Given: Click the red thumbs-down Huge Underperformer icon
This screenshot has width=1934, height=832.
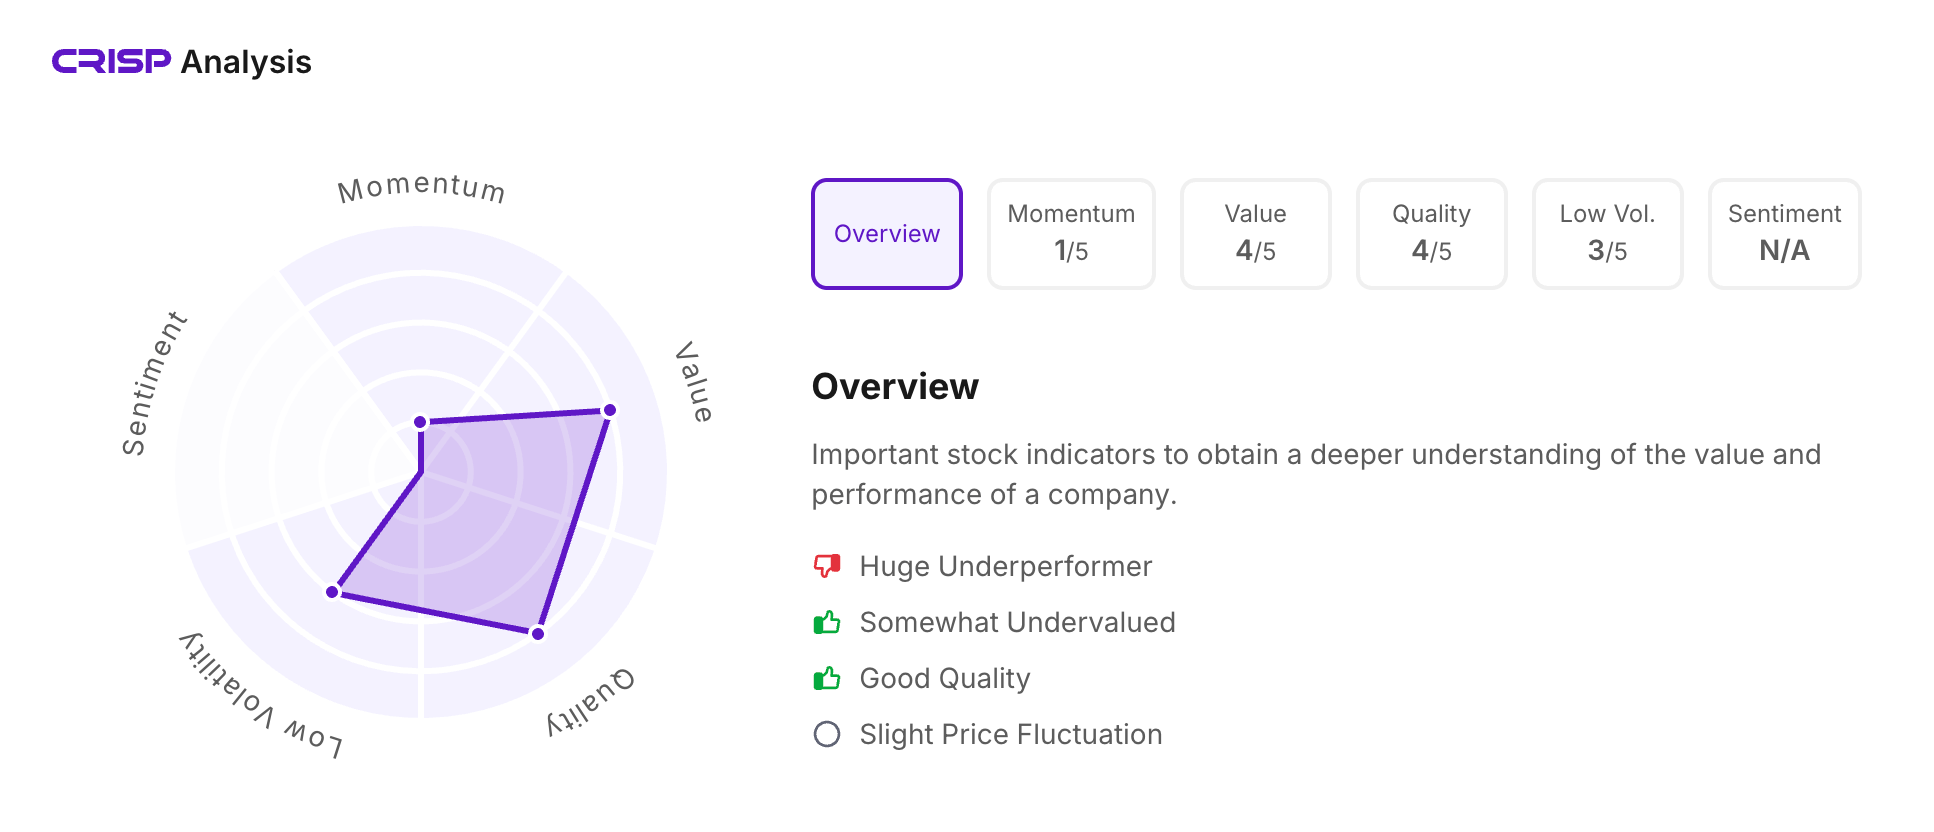Looking at the screenshot, I should pos(827,566).
